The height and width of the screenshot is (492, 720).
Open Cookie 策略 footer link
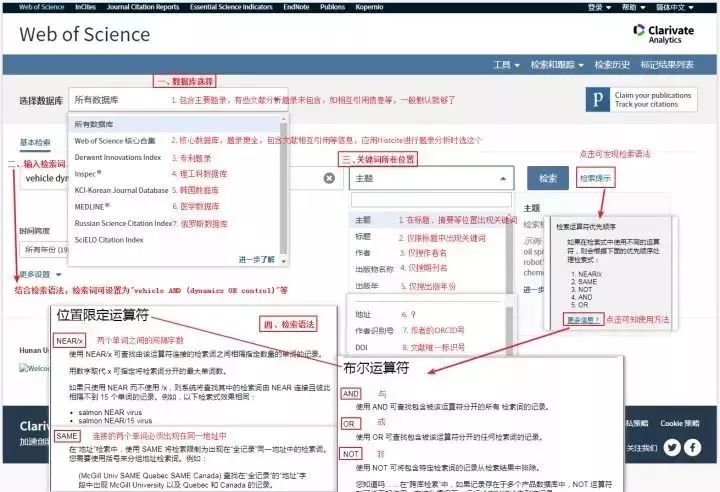click(680, 423)
